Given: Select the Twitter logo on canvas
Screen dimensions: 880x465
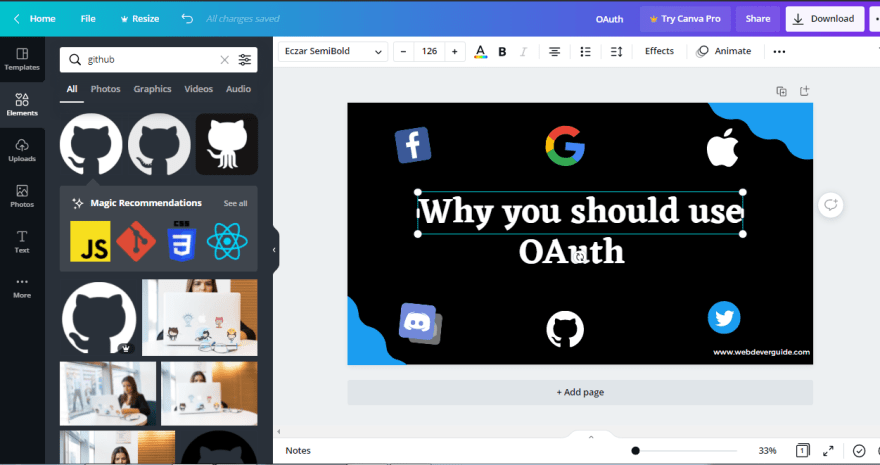Looking at the screenshot, I should coord(724,317).
